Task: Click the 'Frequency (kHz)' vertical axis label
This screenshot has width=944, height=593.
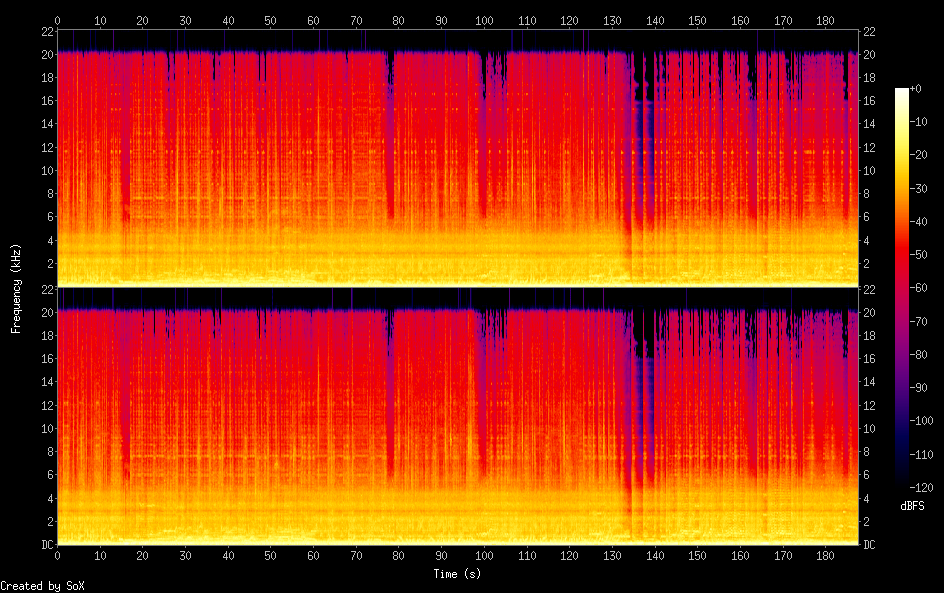Action: (x=16, y=288)
